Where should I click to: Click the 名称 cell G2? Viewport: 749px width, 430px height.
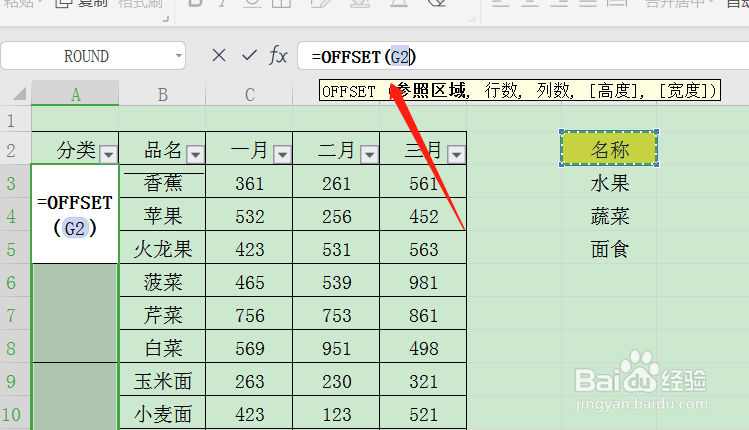coord(609,149)
